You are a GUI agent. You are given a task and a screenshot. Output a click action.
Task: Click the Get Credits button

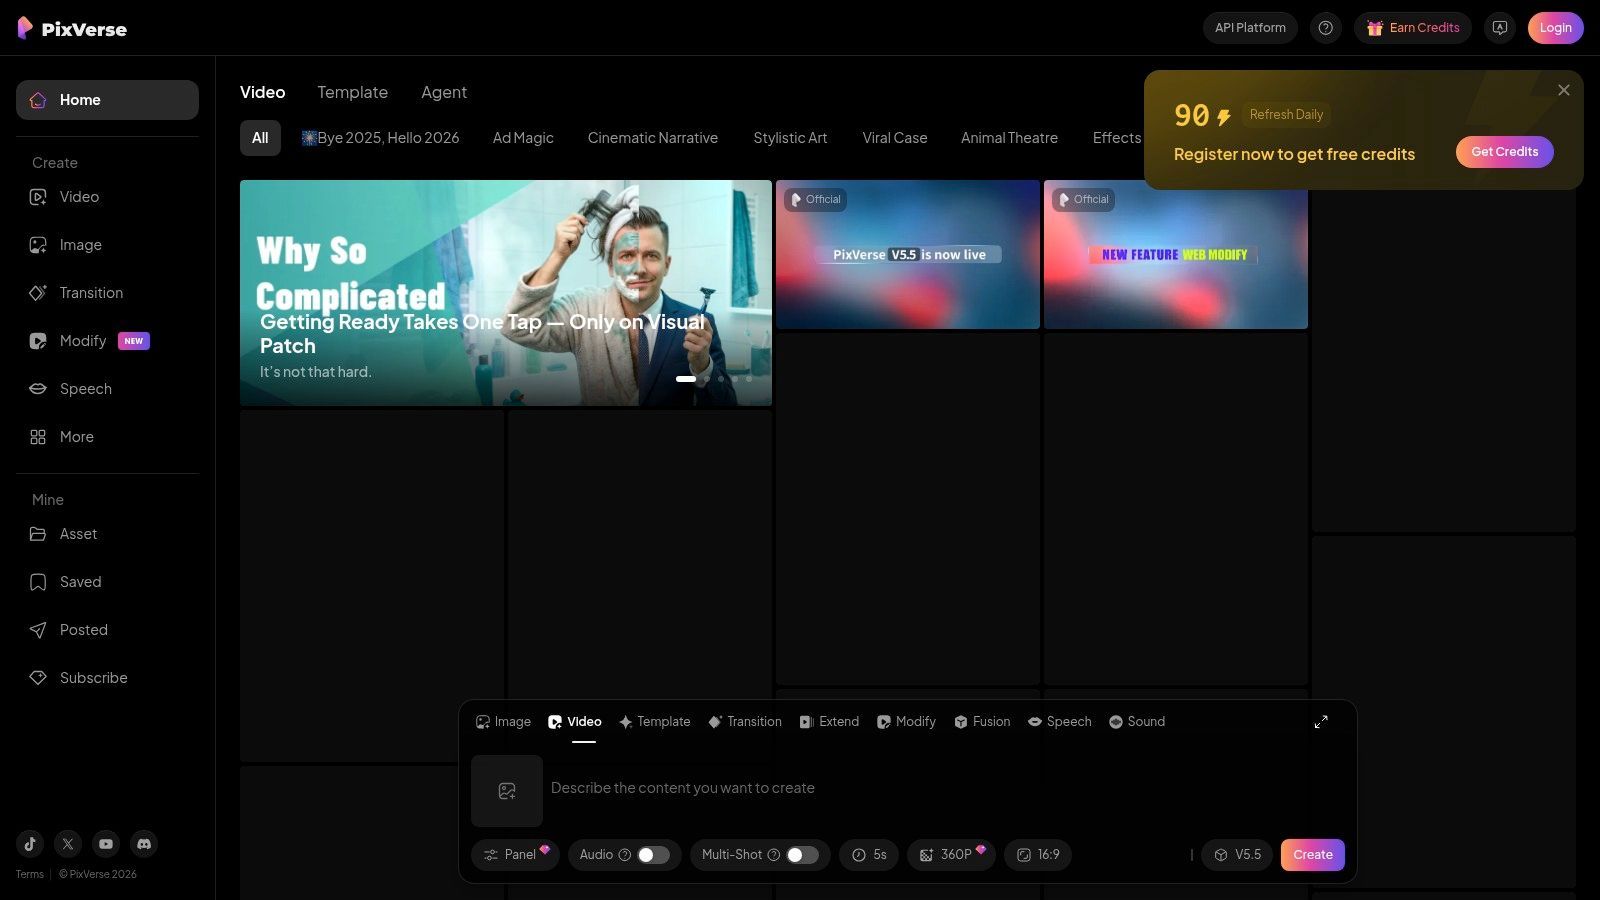[1504, 152]
